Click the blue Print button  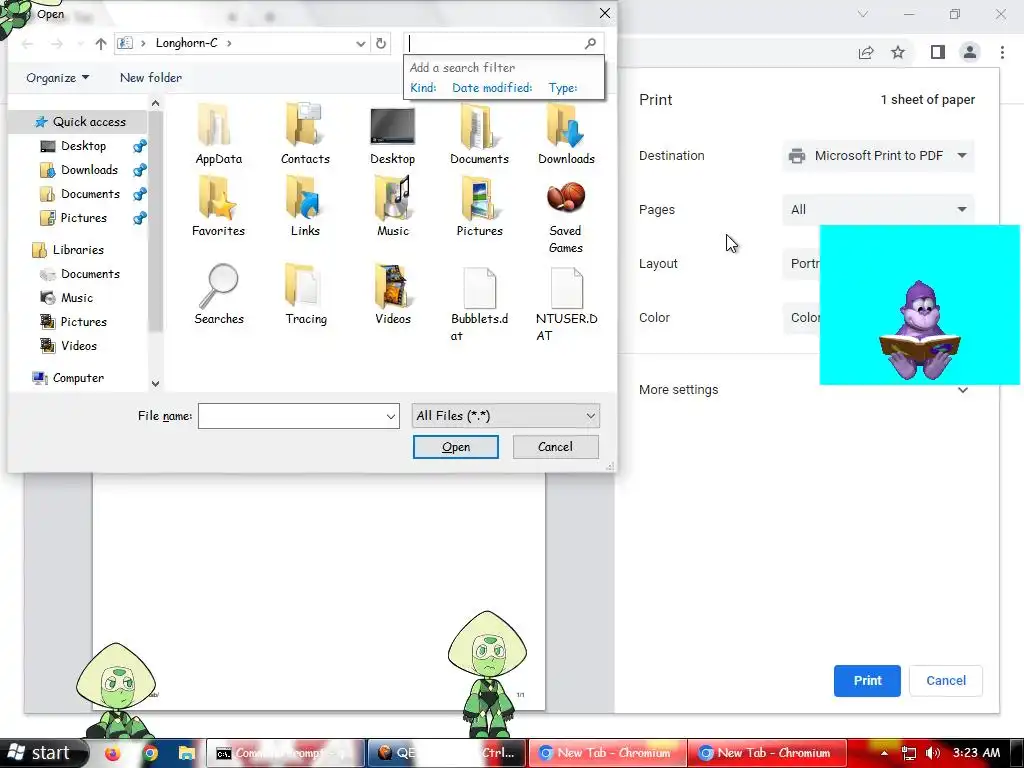click(x=867, y=681)
